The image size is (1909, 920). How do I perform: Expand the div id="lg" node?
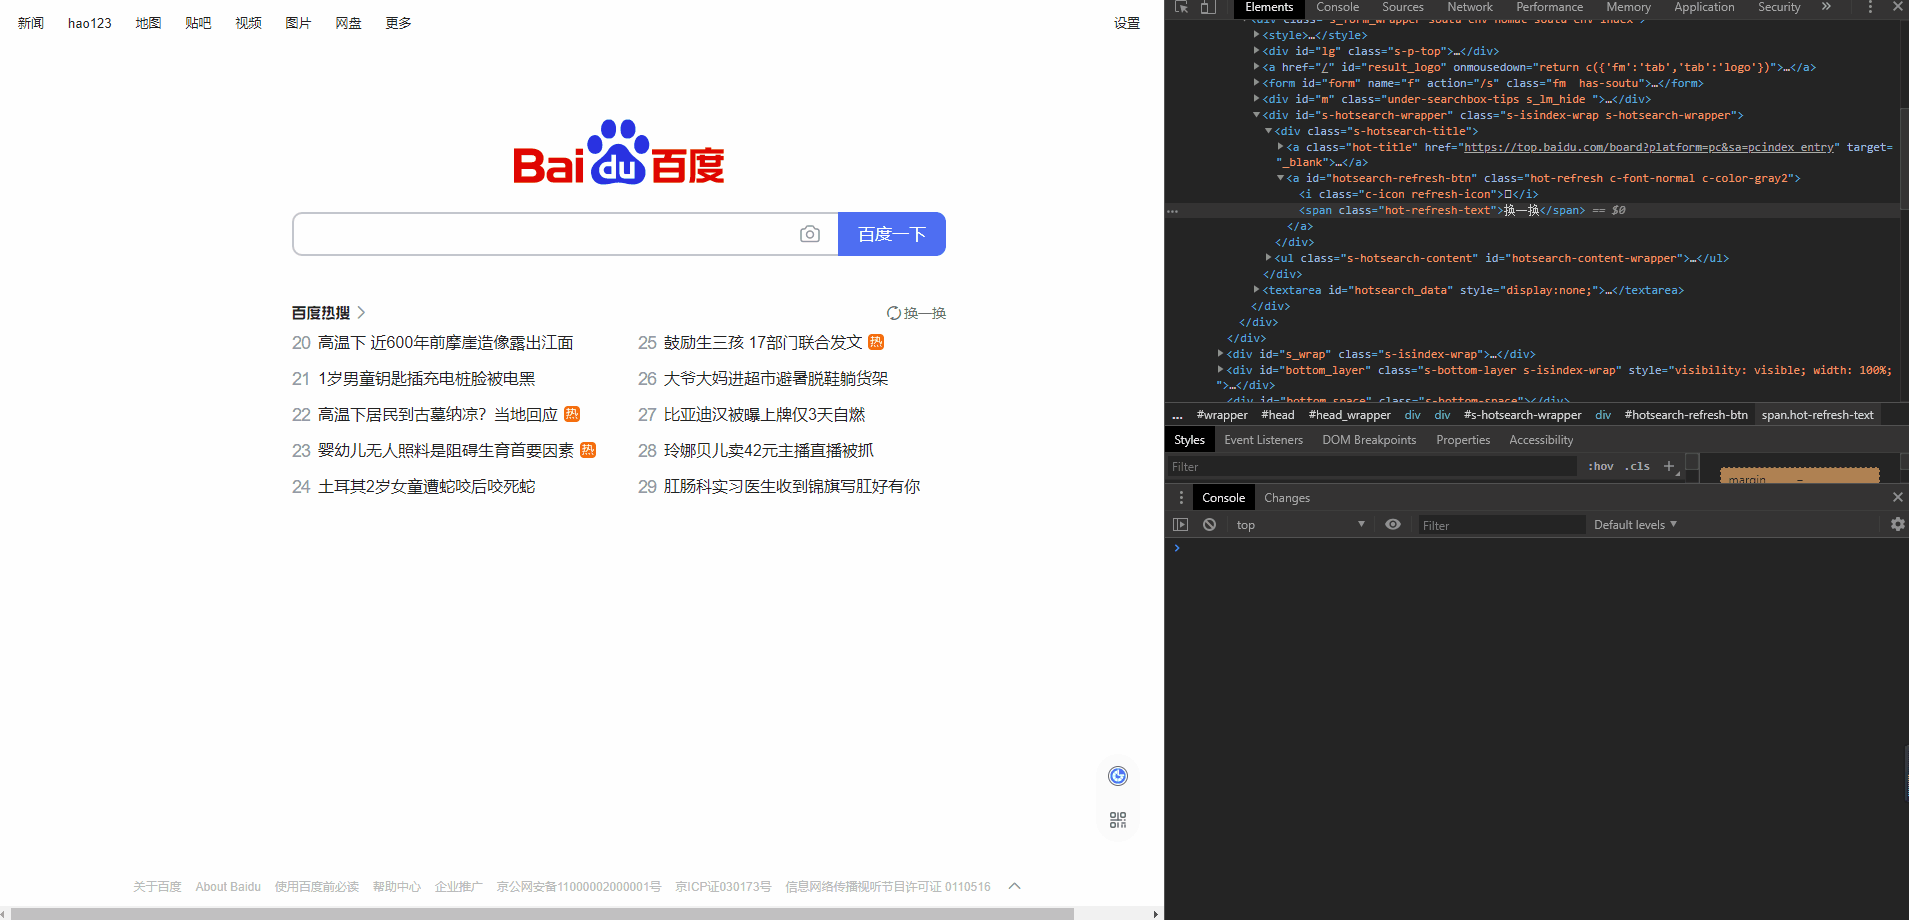(1256, 51)
